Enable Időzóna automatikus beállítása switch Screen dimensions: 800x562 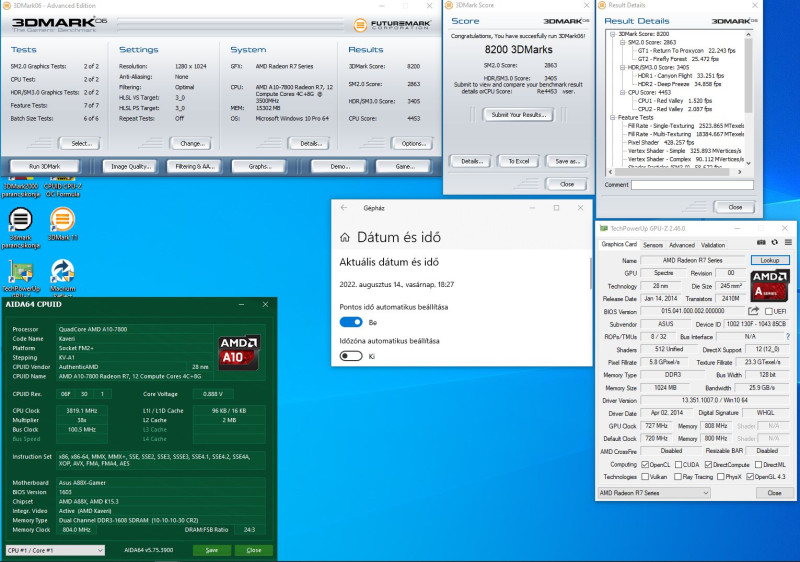(351, 356)
